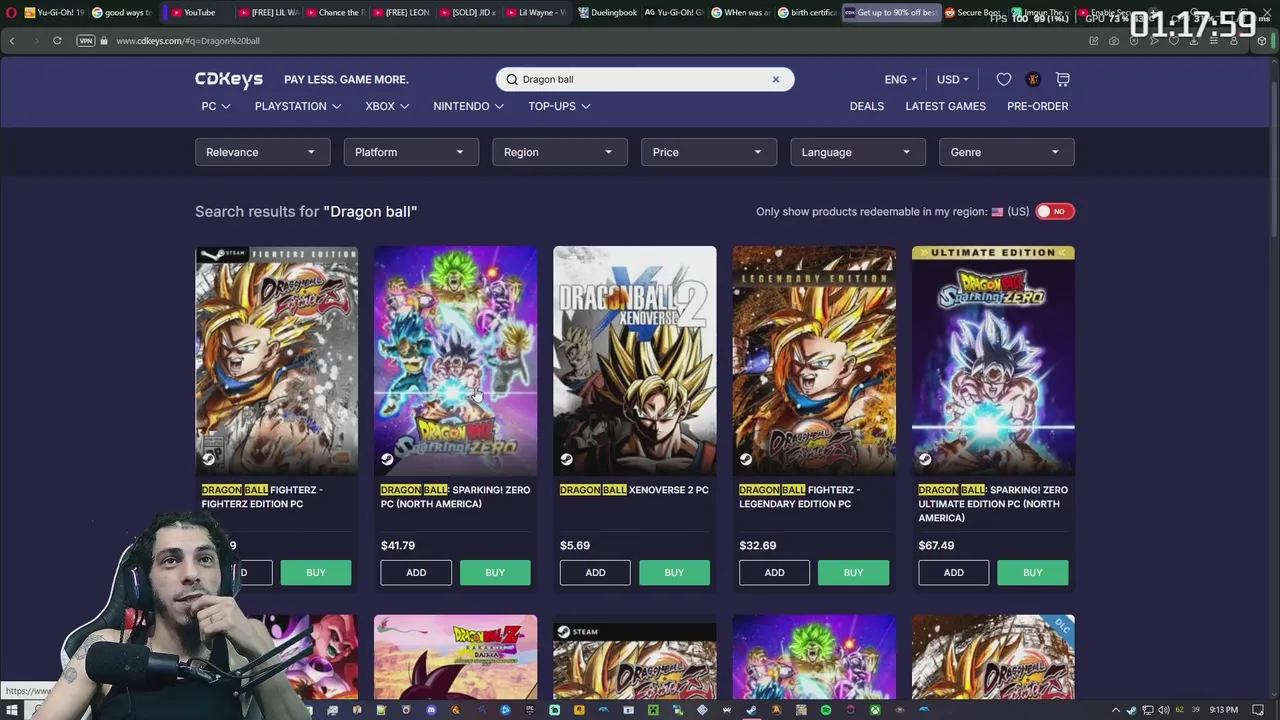The height and width of the screenshot is (720, 1280).
Task: Buy Dragon Ball Xenoverse 2 PC
Action: [674, 572]
